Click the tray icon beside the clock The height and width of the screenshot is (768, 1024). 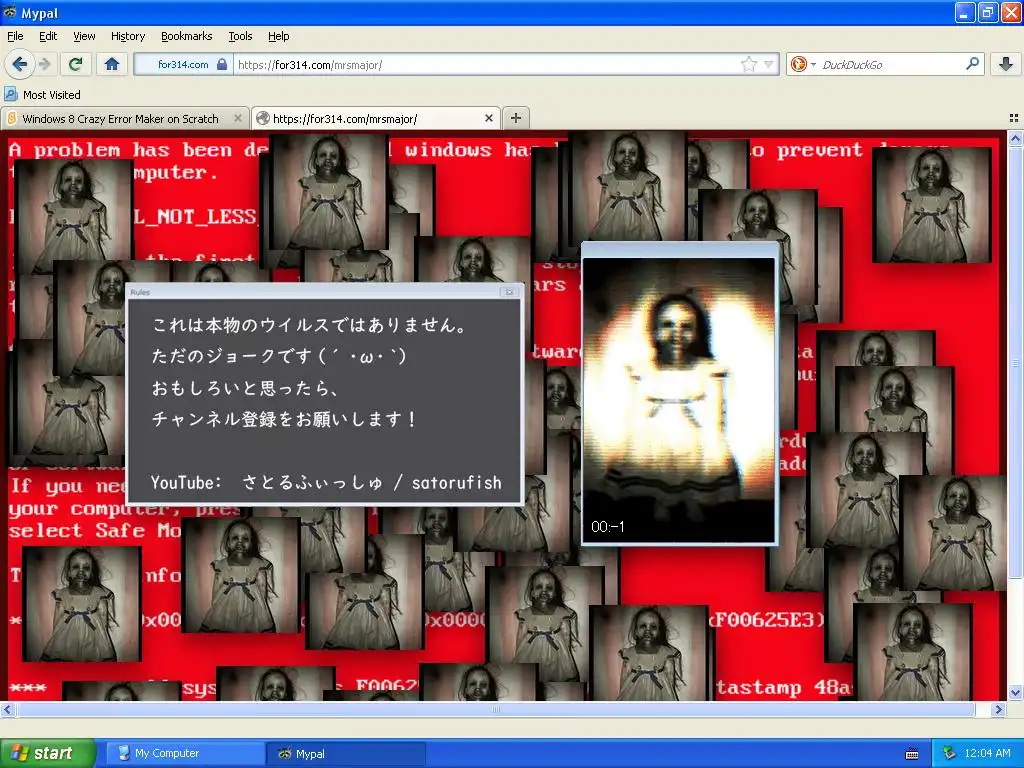coord(949,753)
